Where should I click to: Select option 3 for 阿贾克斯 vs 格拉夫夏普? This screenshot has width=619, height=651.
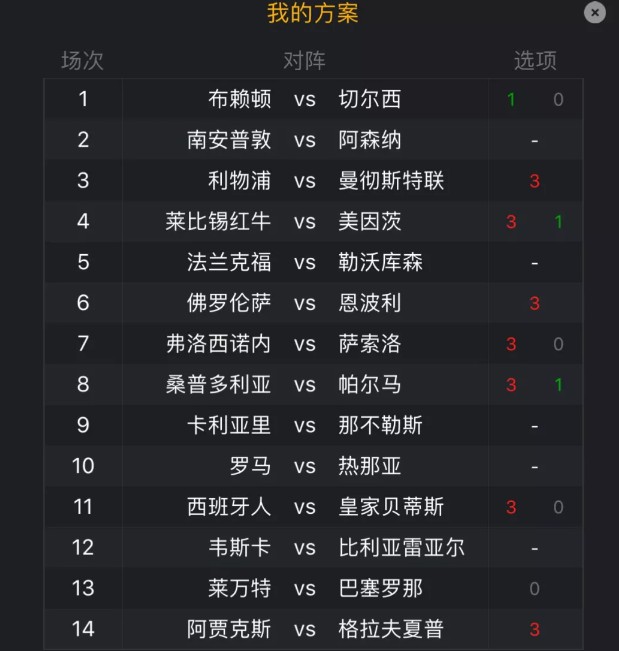pyautogui.click(x=535, y=629)
